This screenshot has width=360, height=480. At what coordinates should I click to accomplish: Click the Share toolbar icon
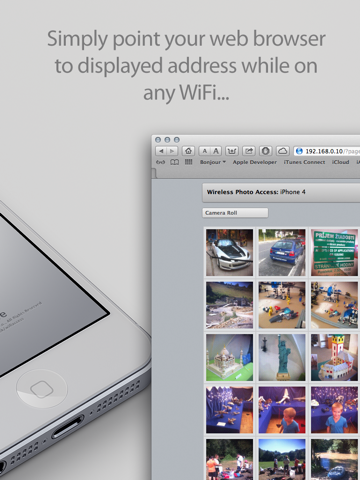click(x=249, y=151)
